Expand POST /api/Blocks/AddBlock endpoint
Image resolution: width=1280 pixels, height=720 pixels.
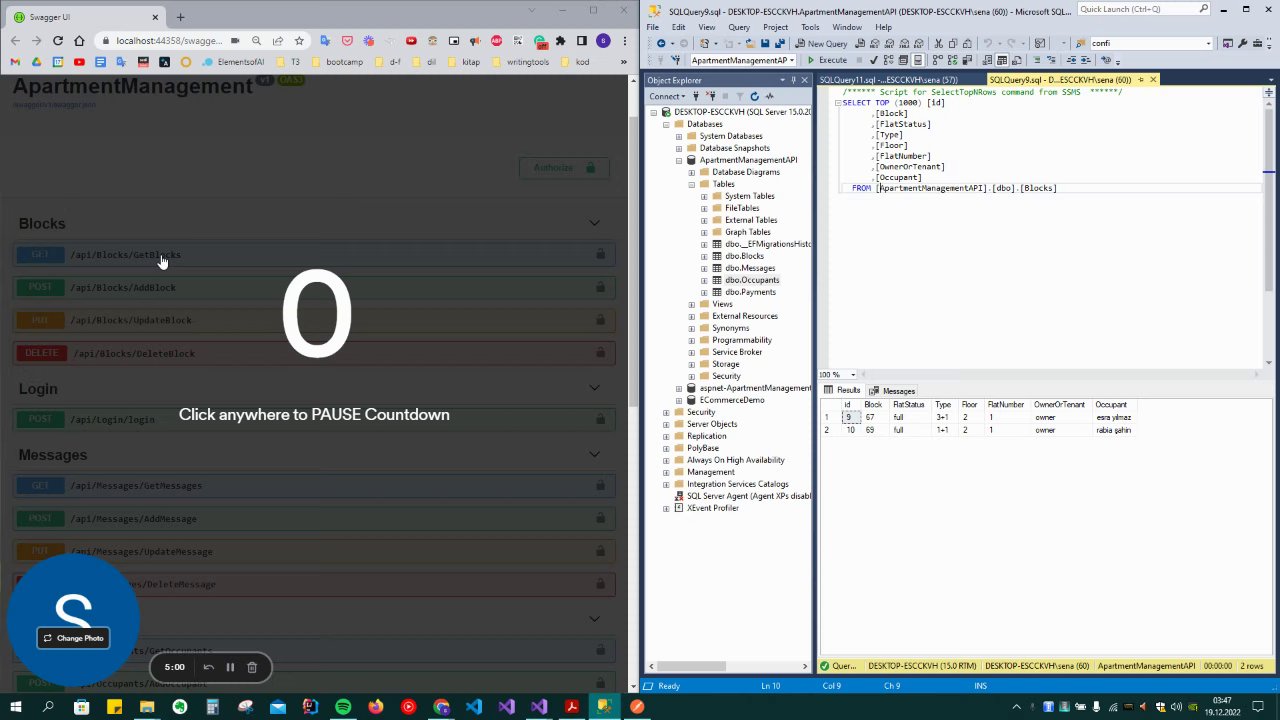314,288
